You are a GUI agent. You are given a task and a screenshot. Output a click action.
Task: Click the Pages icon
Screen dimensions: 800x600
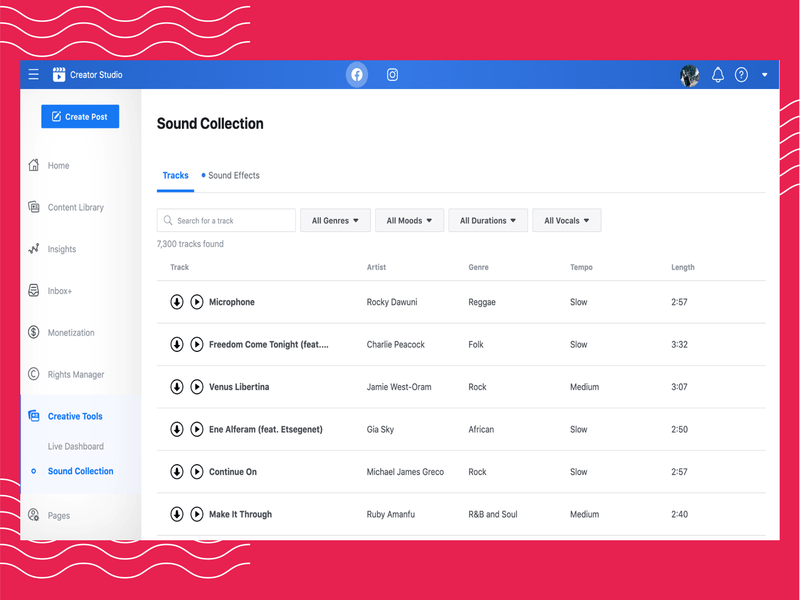(34, 515)
